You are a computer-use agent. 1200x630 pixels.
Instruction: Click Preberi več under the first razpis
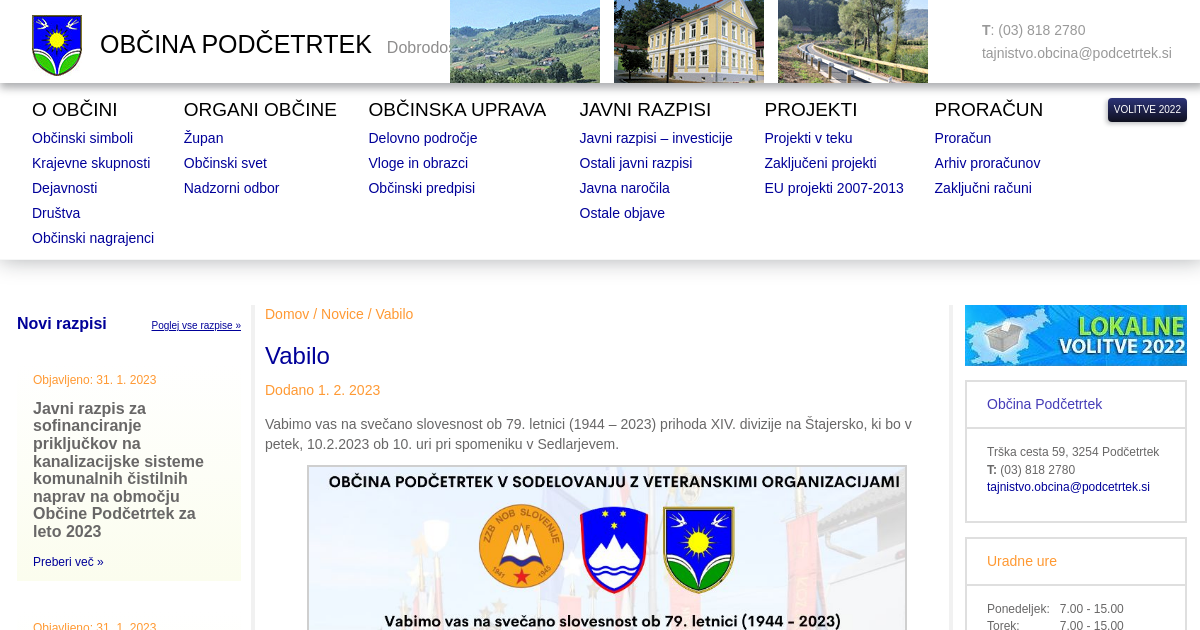[68, 562]
